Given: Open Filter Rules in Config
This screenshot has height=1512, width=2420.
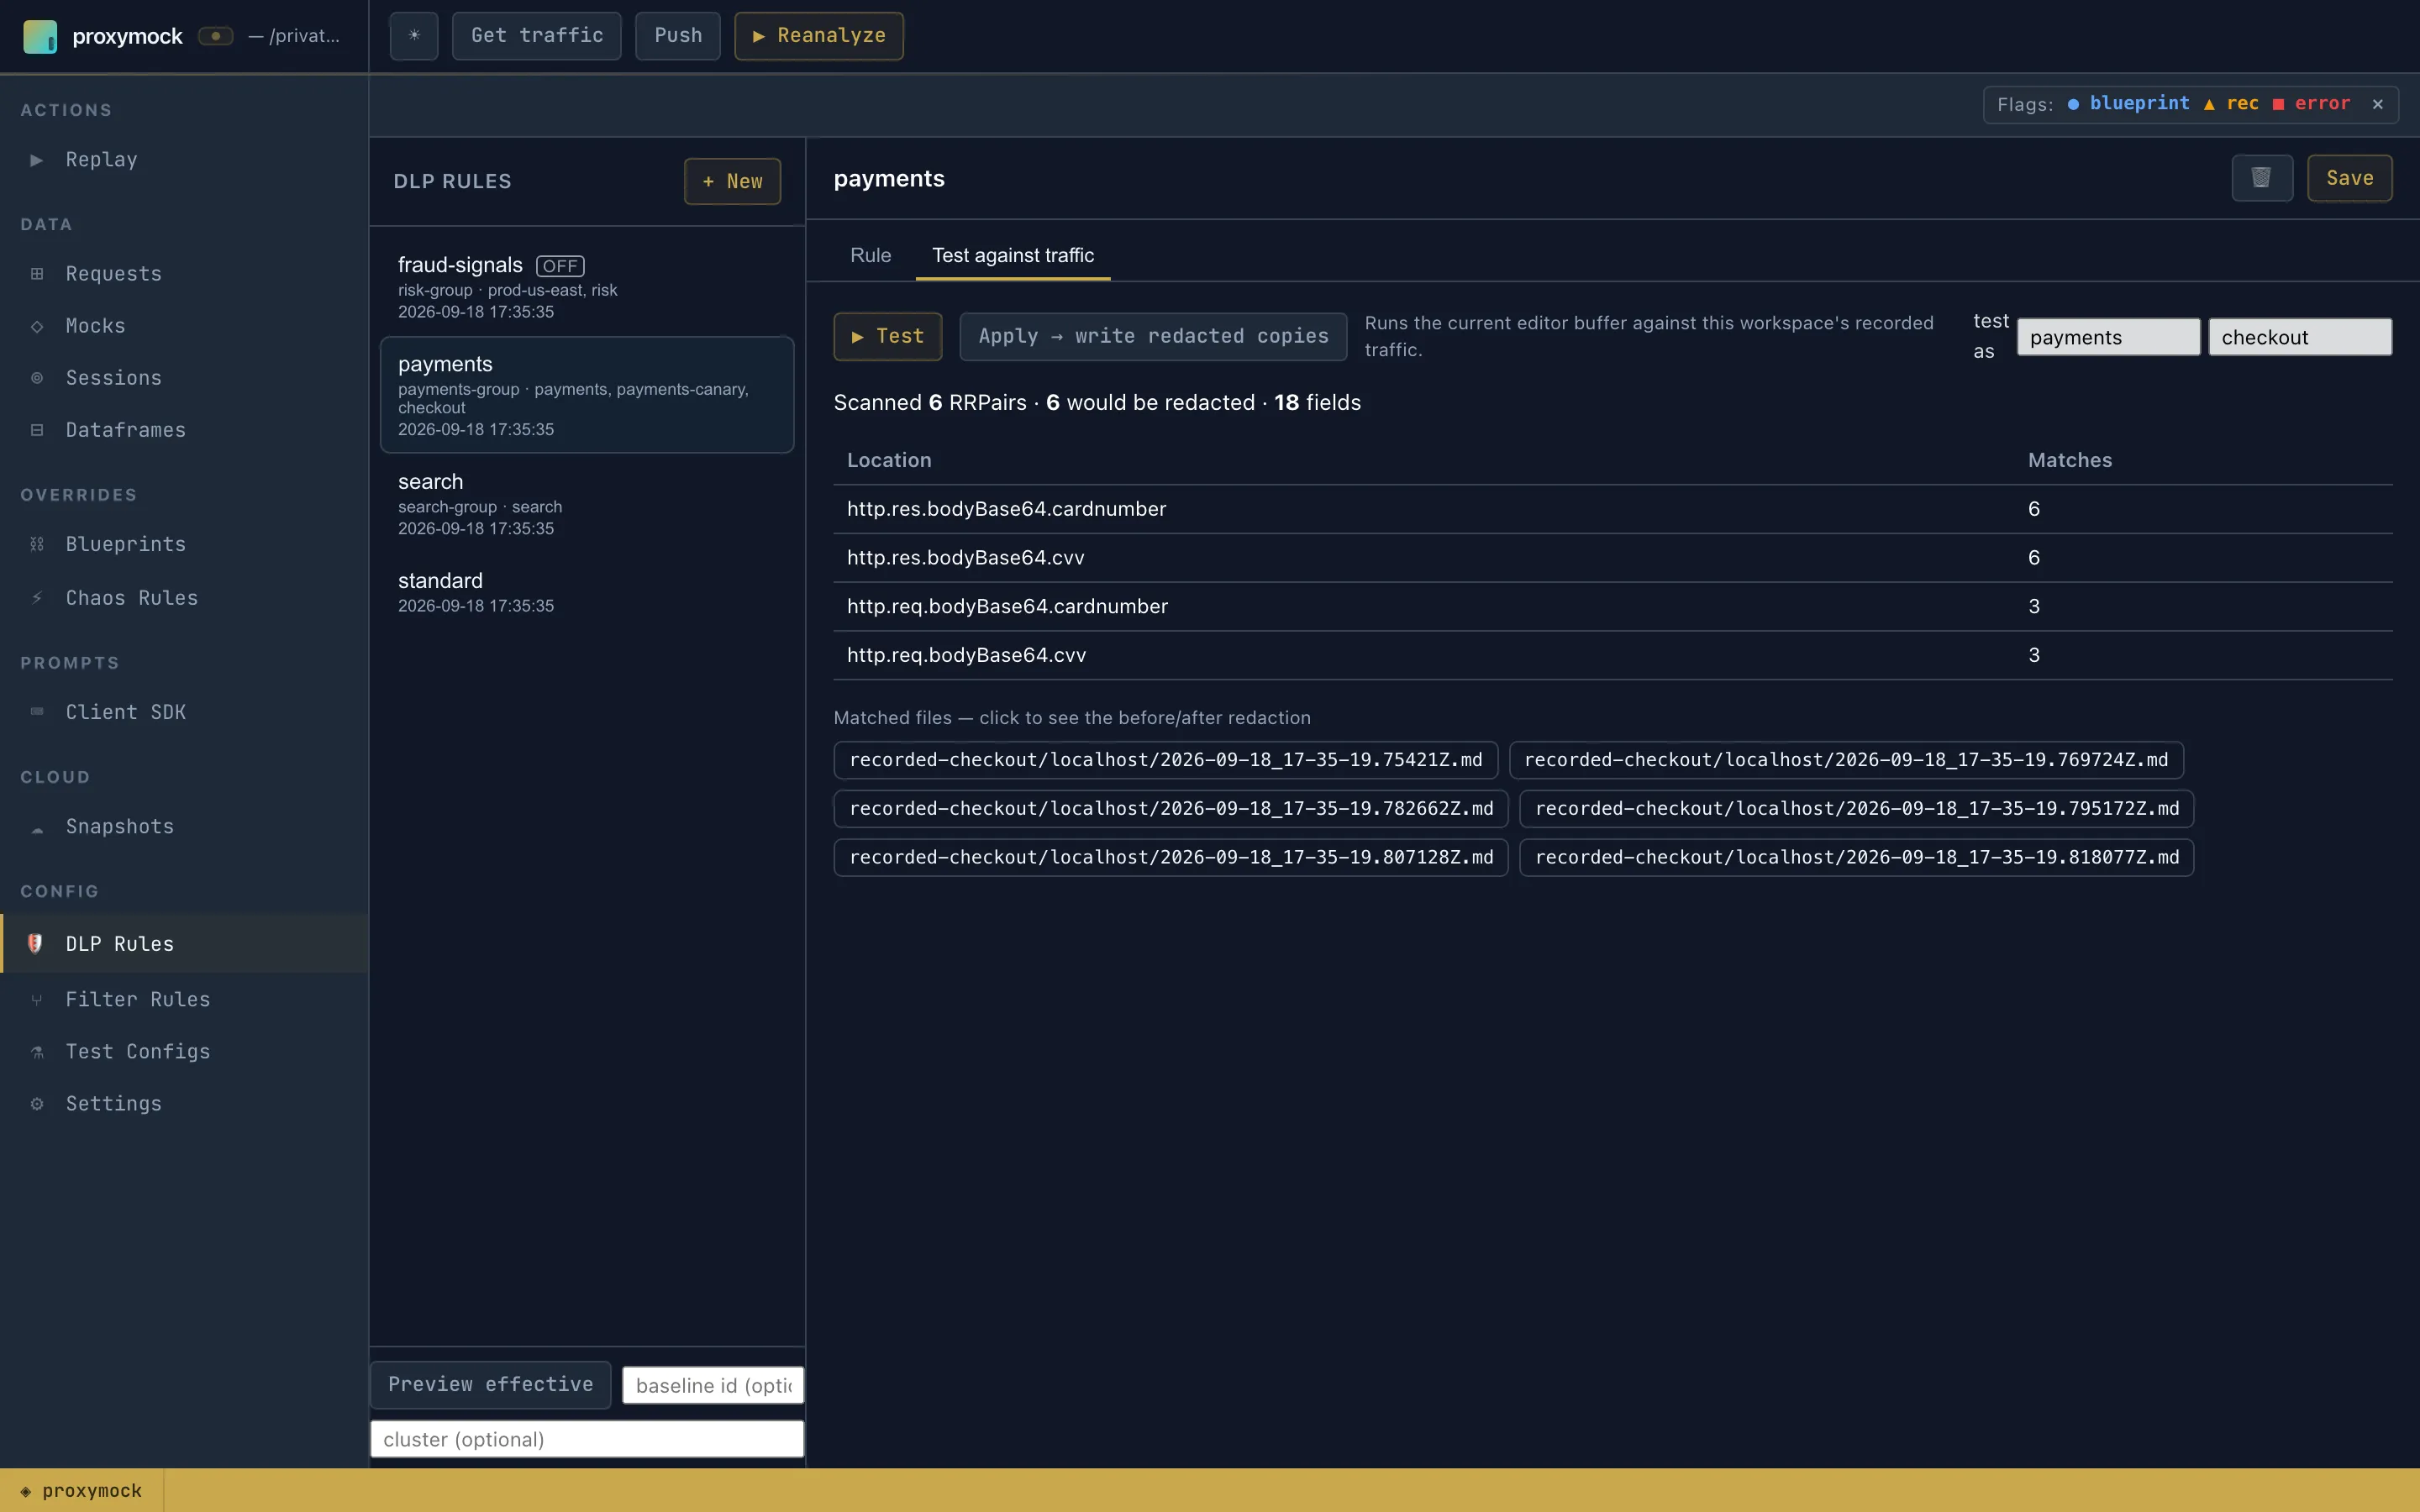Looking at the screenshot, I should pyautogui.click(x=137, y=1000).
